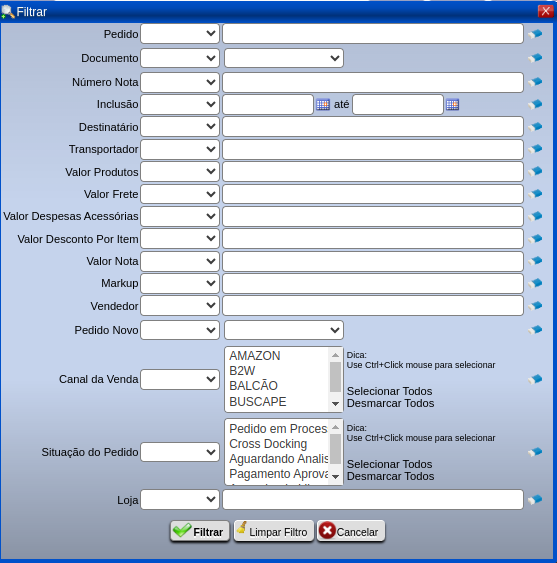Click eraser icon on the Loja row
The width and height of the screenshot is (557, 563).
coord(535,499)
